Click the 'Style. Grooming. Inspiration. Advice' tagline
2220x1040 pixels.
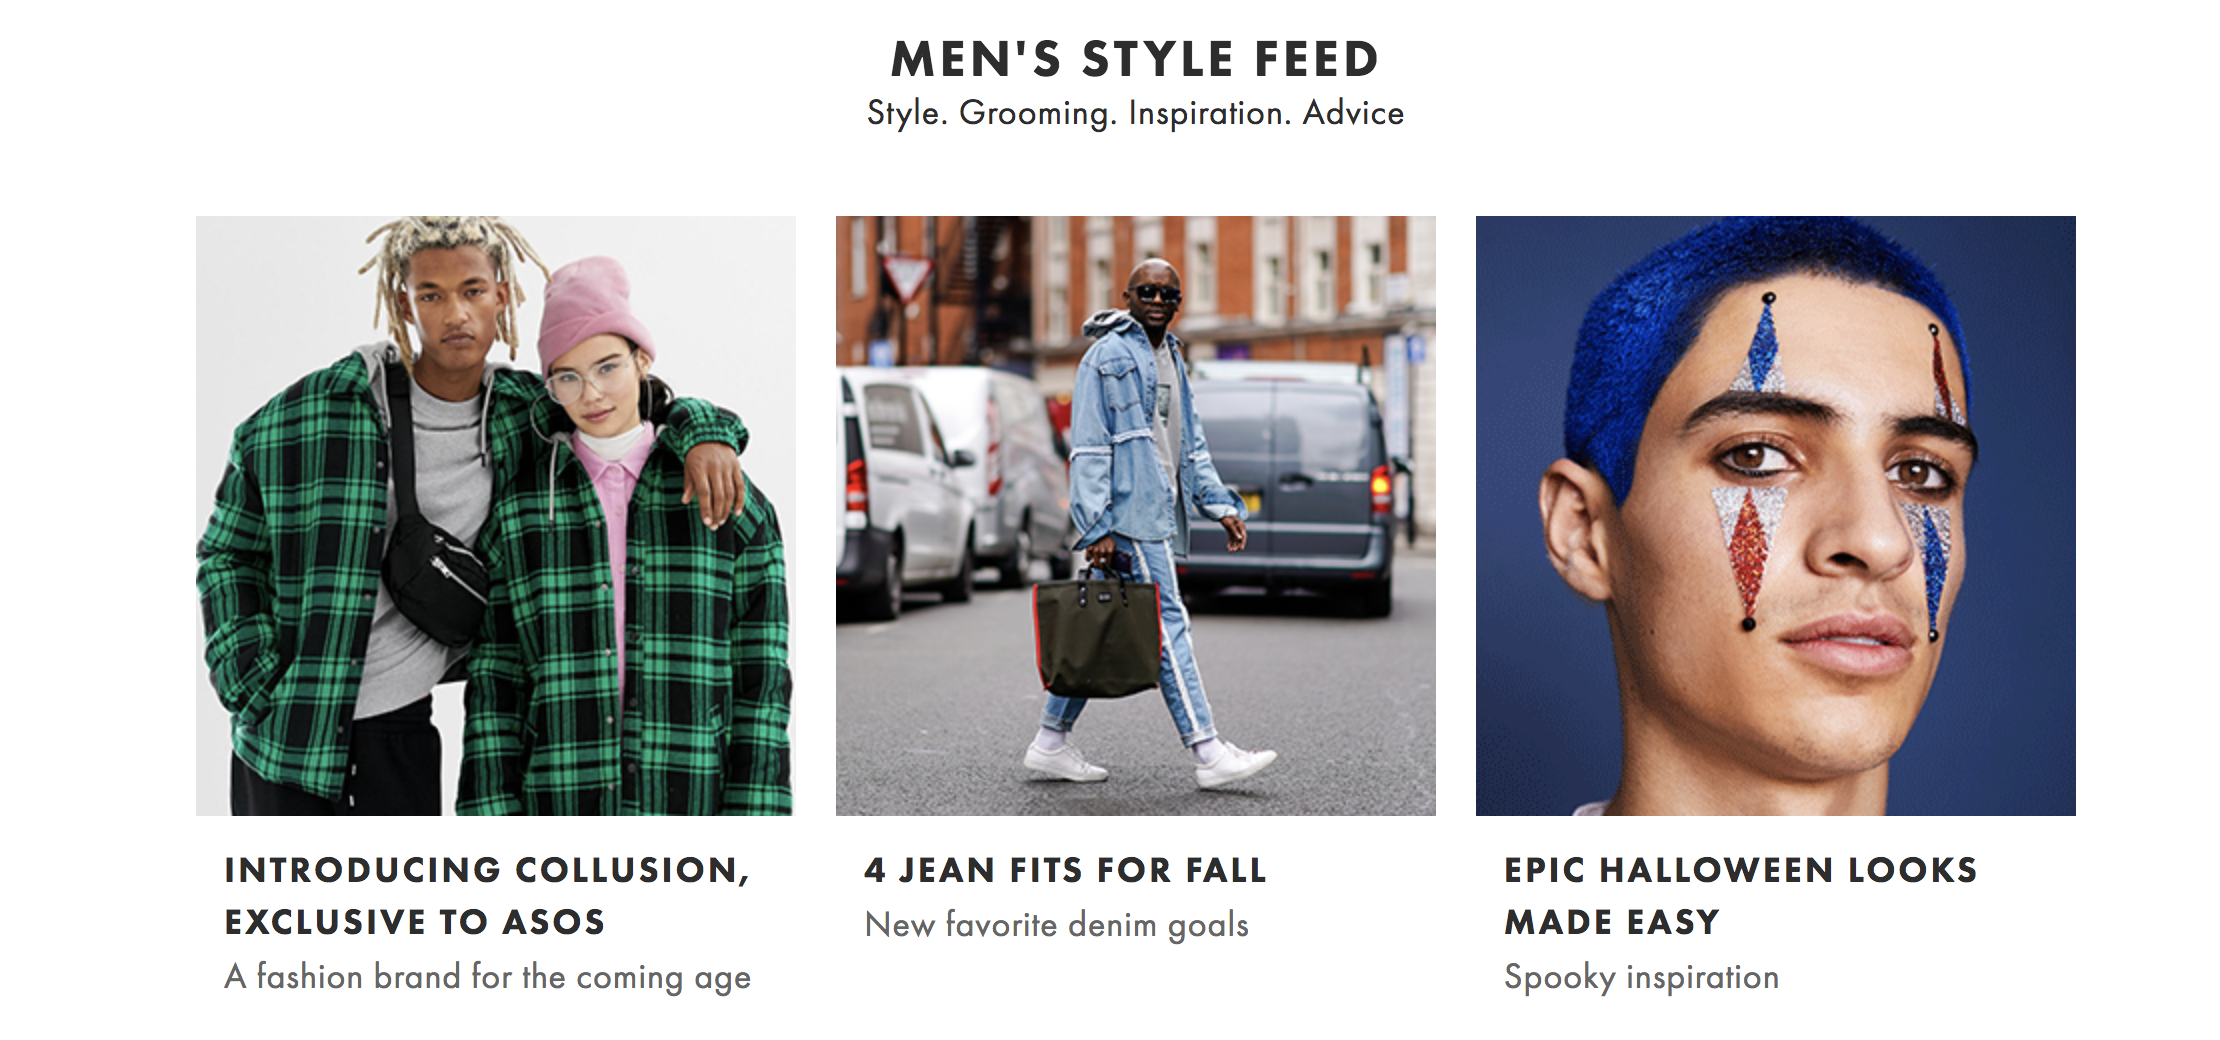click(x=1135, y=113)
